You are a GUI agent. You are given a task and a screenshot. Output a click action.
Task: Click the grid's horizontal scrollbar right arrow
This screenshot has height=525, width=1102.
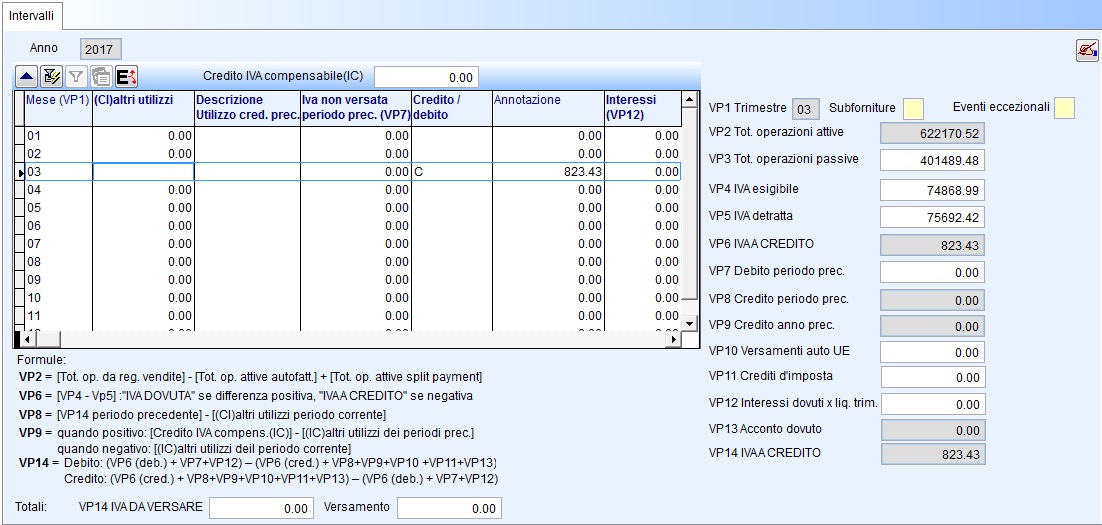point(673,339)
